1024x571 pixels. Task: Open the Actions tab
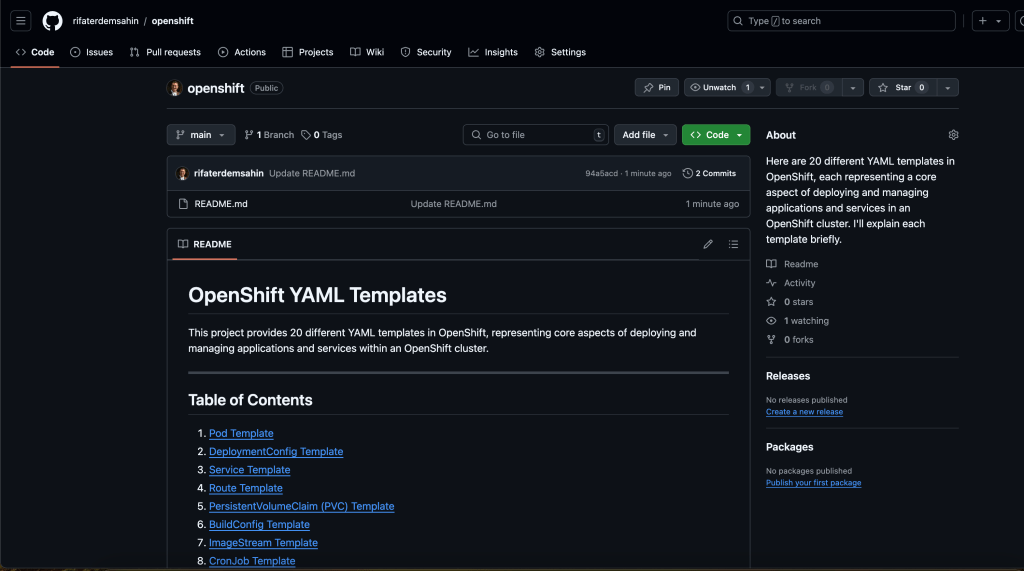click(x=242, y=52)
